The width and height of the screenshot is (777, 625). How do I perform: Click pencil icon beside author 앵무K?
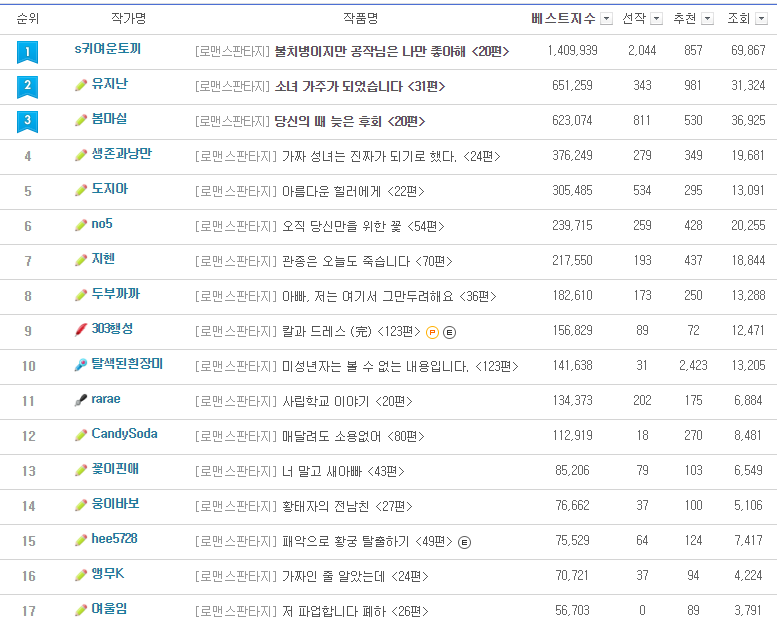click(x=81, y=575)
